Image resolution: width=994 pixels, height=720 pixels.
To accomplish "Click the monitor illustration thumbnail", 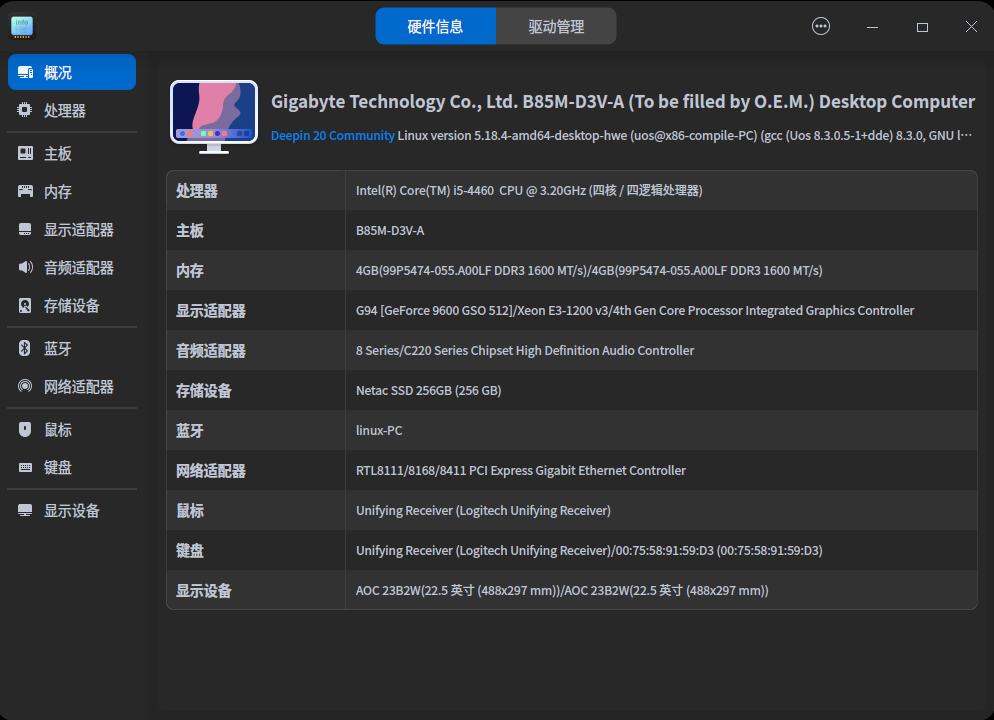I will point(214,113).
